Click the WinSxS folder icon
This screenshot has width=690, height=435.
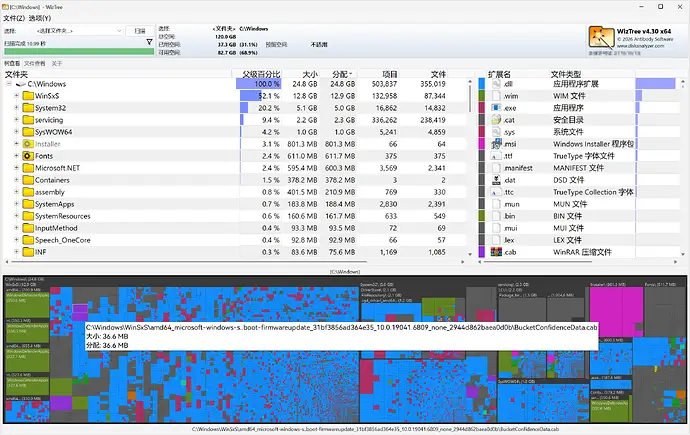(x=28, y=95)
